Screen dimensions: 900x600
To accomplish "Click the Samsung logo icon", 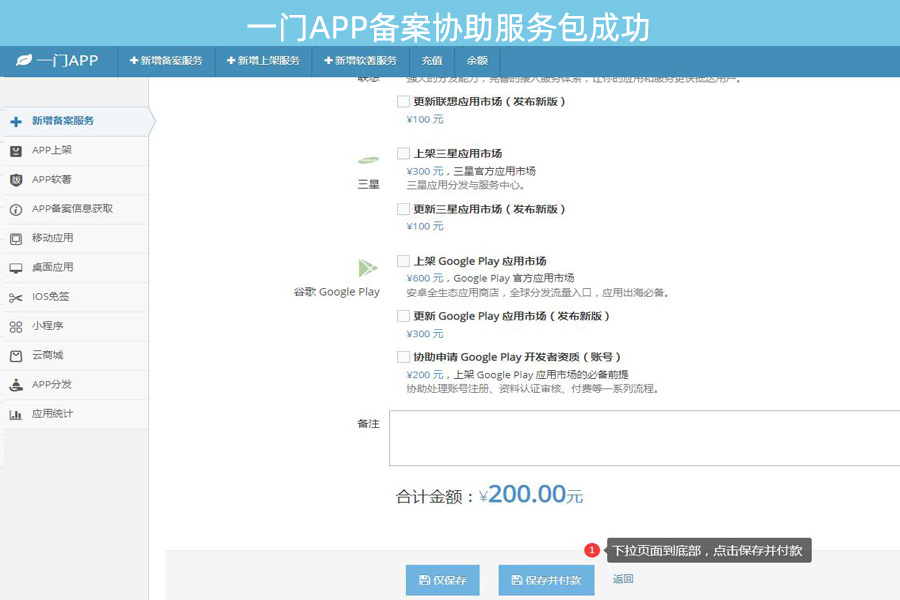I will [368, 160].
